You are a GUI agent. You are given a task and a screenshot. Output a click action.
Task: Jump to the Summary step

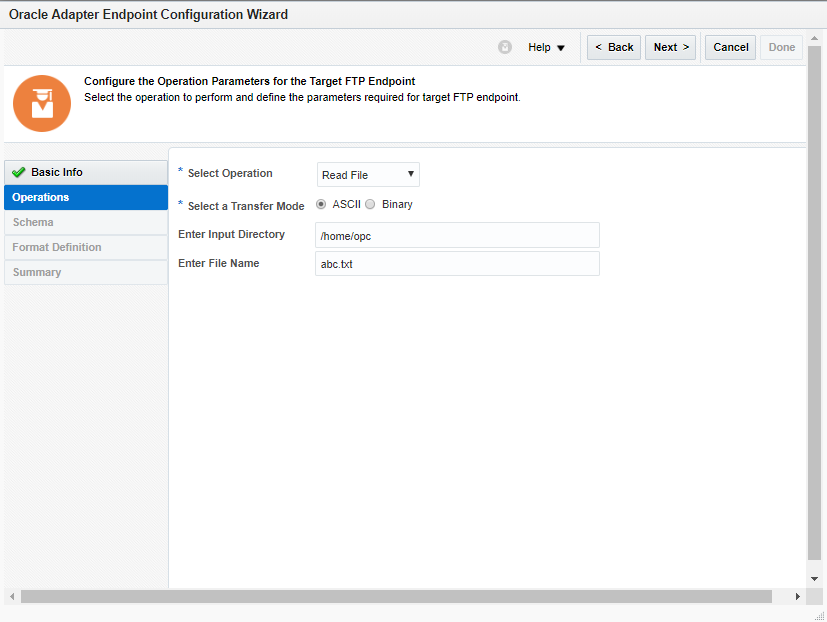[86, 272]
